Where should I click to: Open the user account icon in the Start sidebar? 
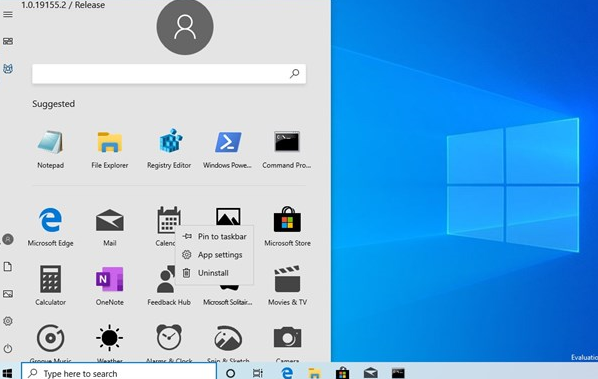click(8, 239)
